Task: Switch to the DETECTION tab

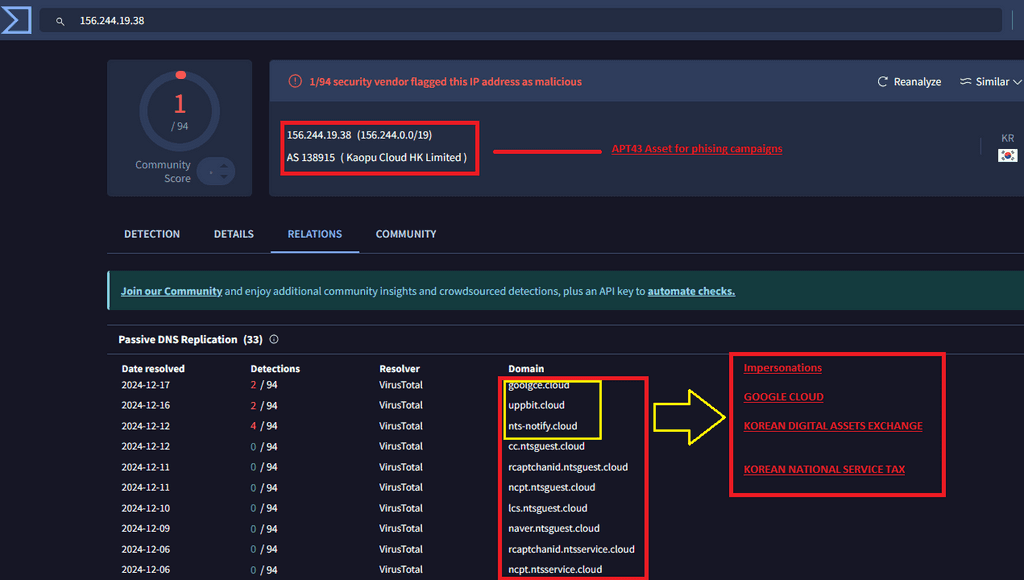Action: (152, 234)
